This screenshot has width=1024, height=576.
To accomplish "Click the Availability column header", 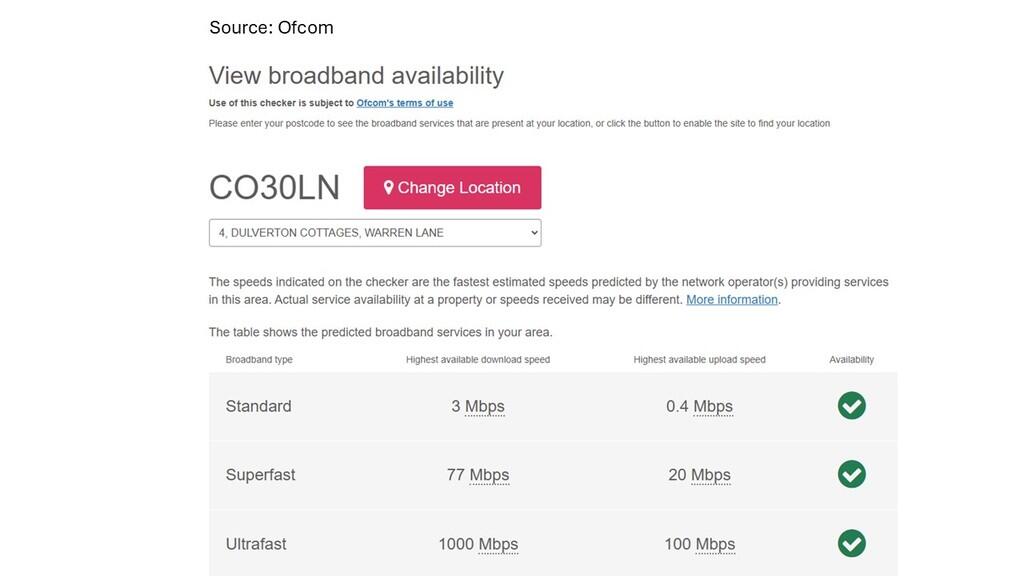I will [852, 360].
